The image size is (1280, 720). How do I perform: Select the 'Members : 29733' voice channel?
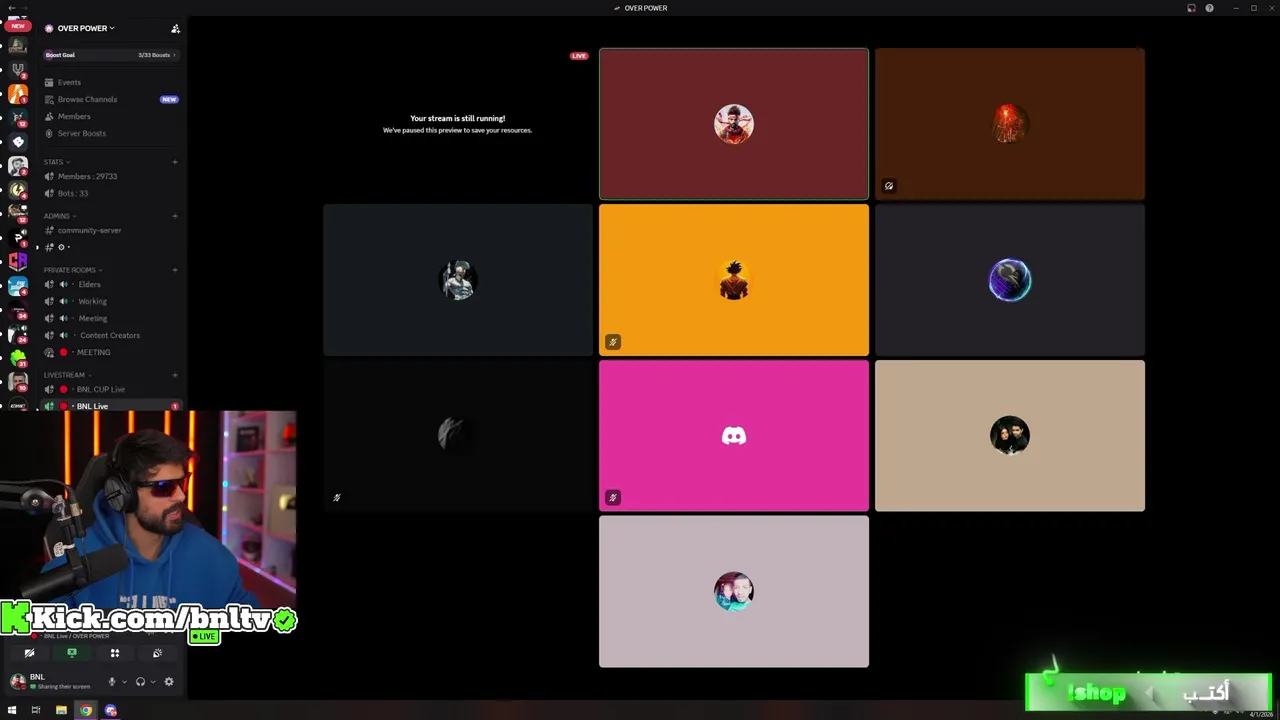111,176
